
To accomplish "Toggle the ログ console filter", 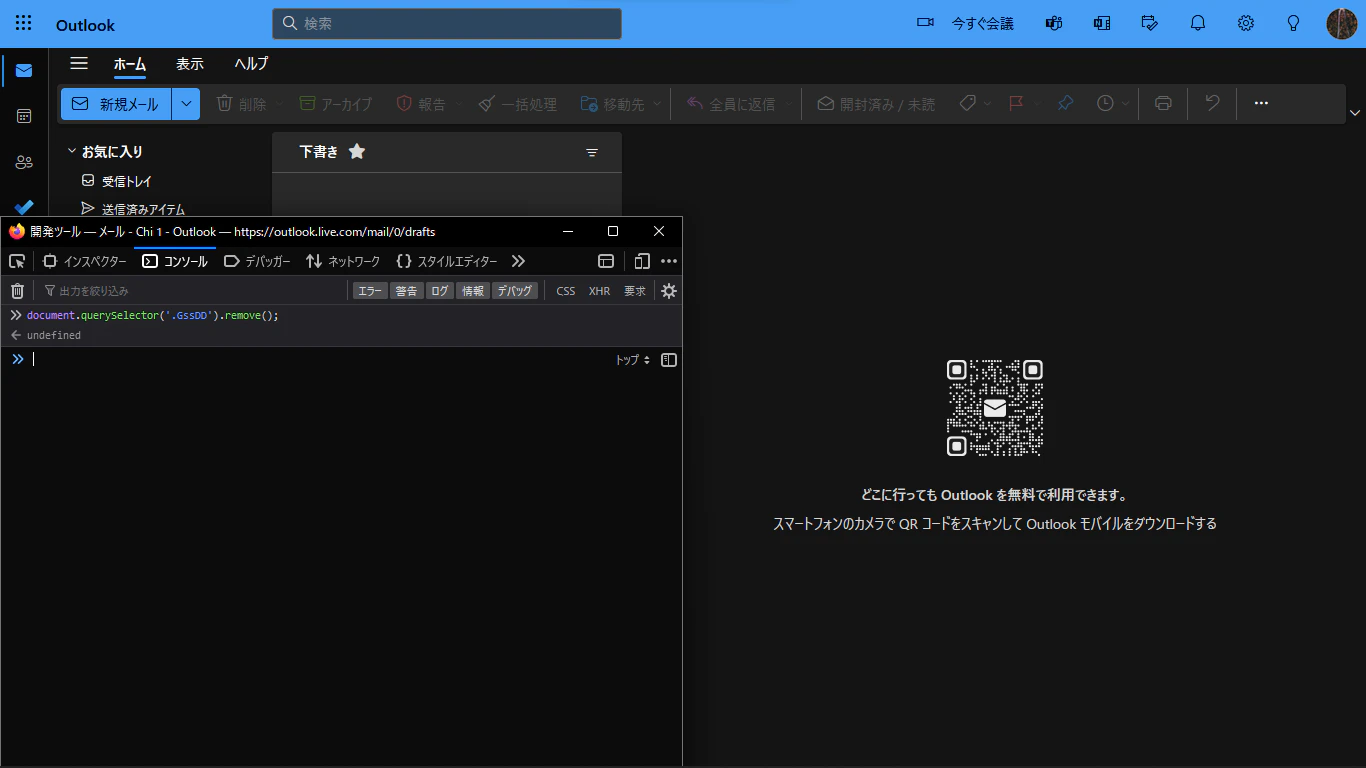I will coord(440,291).
